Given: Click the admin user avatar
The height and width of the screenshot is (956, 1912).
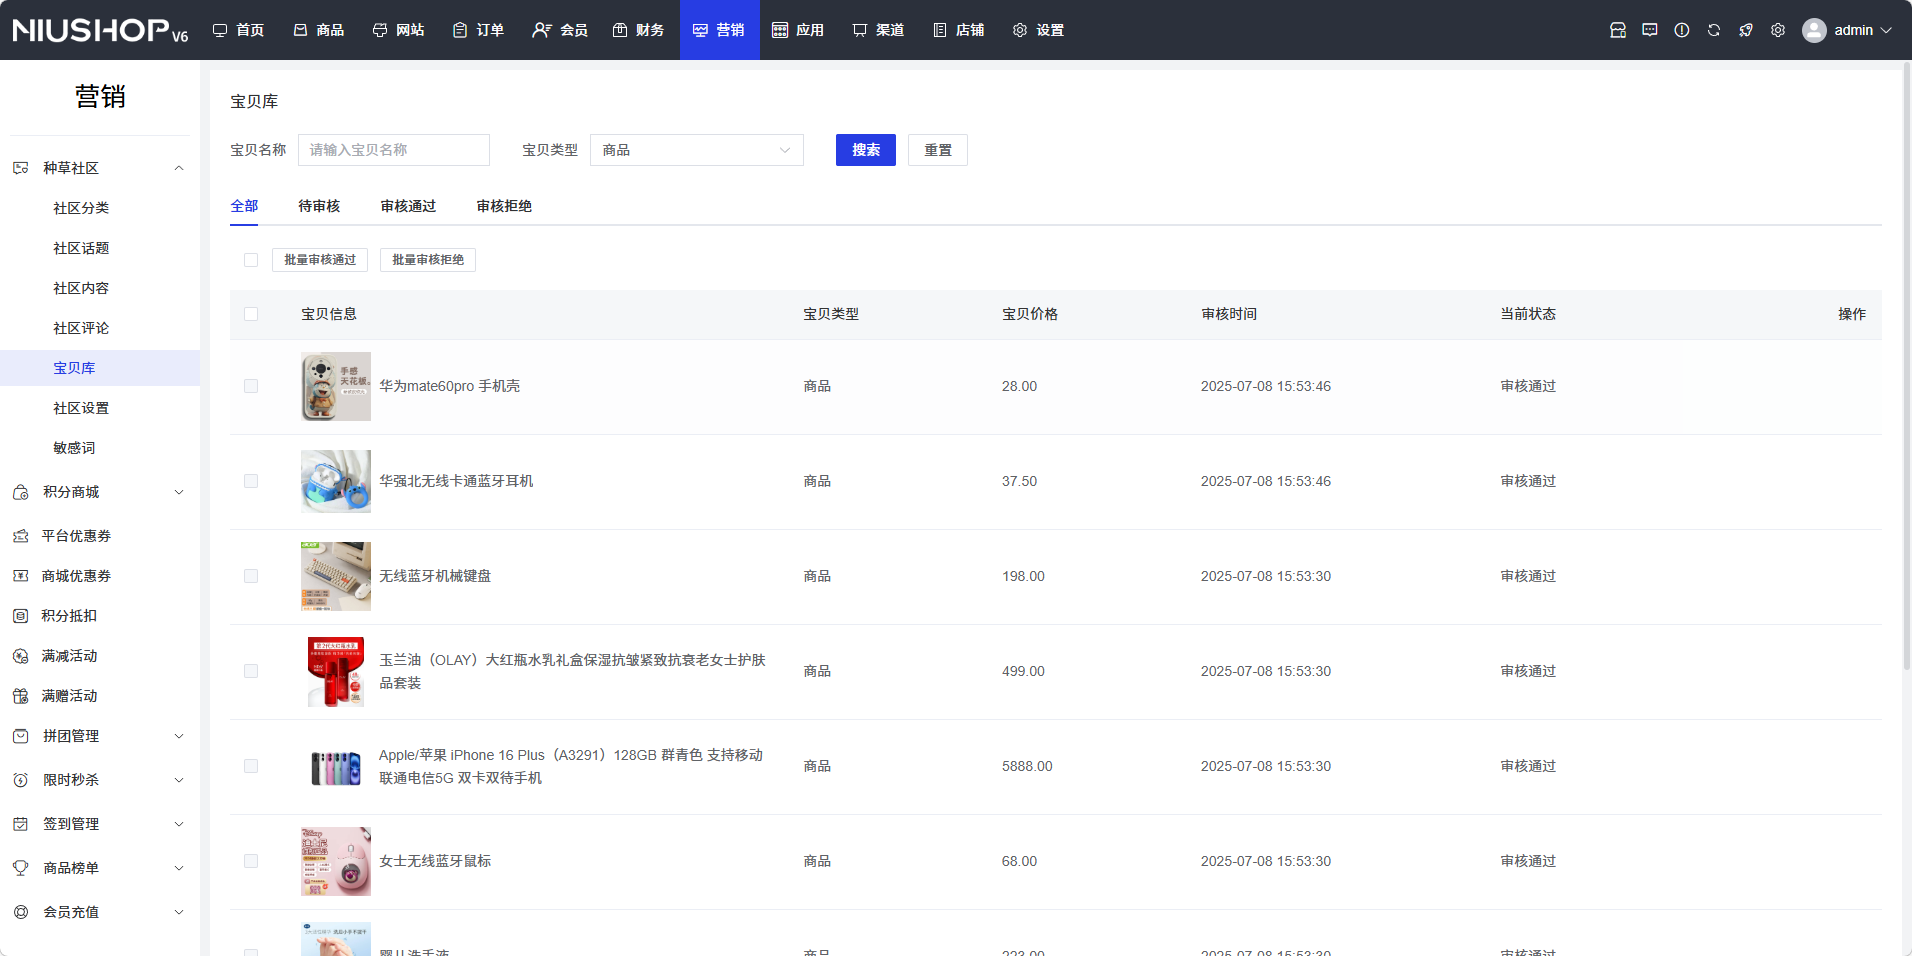Looking at the screenshot, I should 1814,30.
